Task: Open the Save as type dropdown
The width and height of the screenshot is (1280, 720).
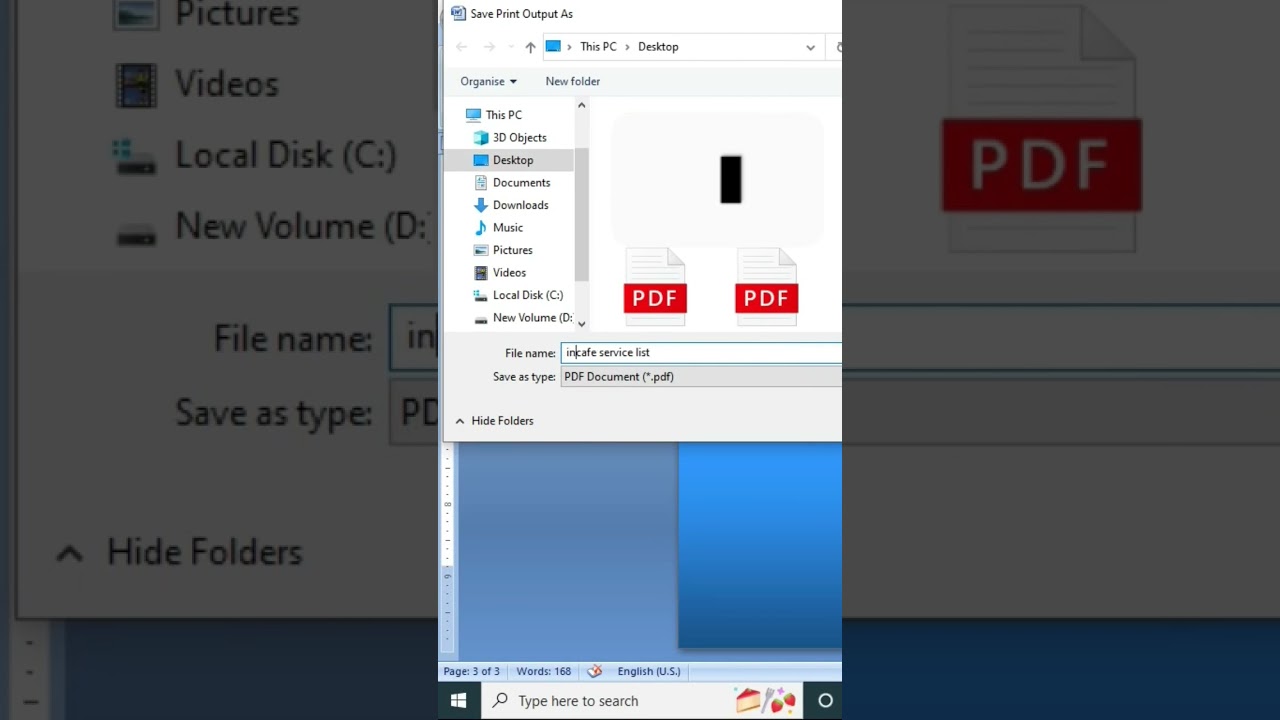Action: pyautogui.click(x=701, y=377)
